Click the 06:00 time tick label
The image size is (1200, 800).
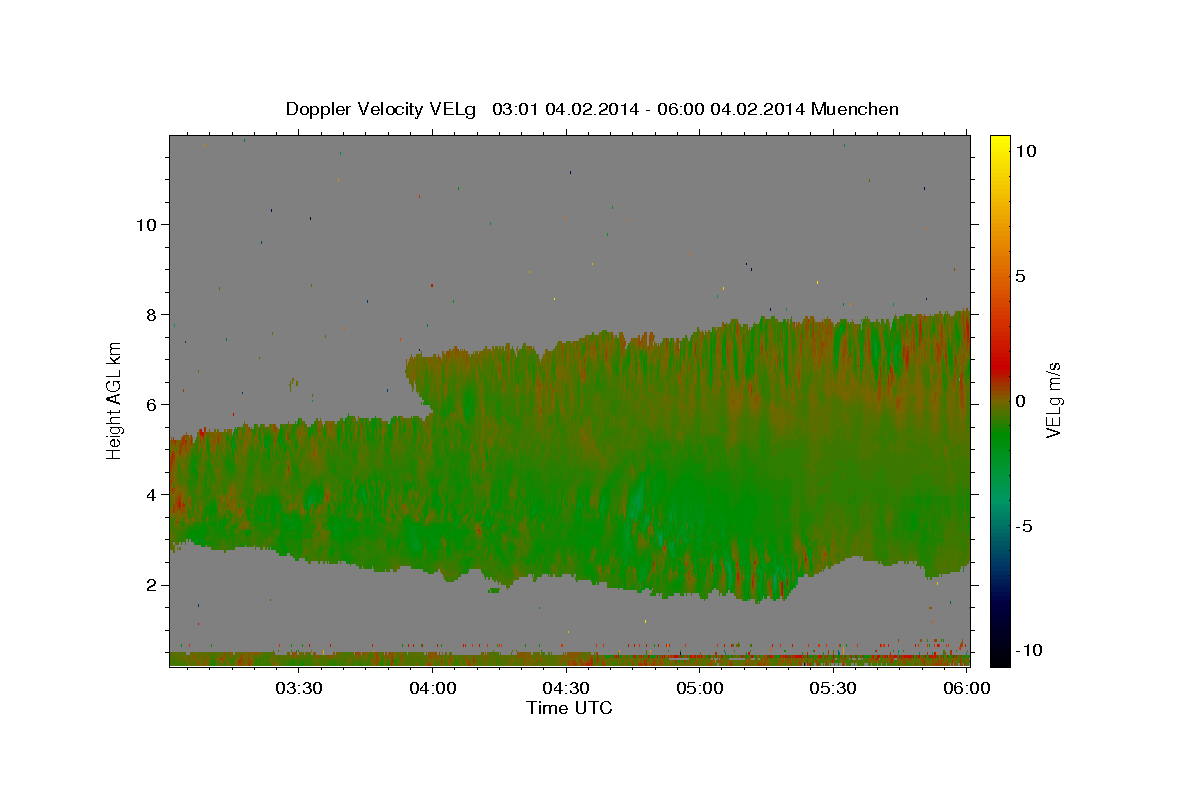(x=967, y=689)
